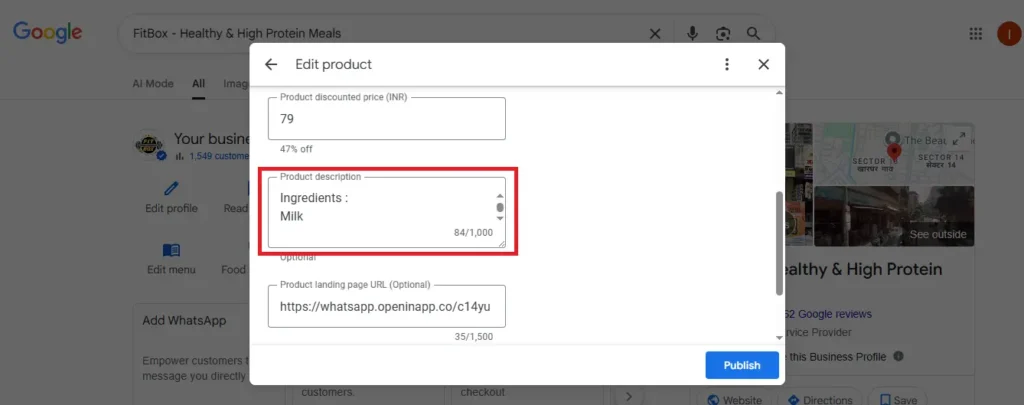This screenshot has width=1024, height=405.
Task: Select the All search tab
Action: pyautogui.click(x=199, y=84)
